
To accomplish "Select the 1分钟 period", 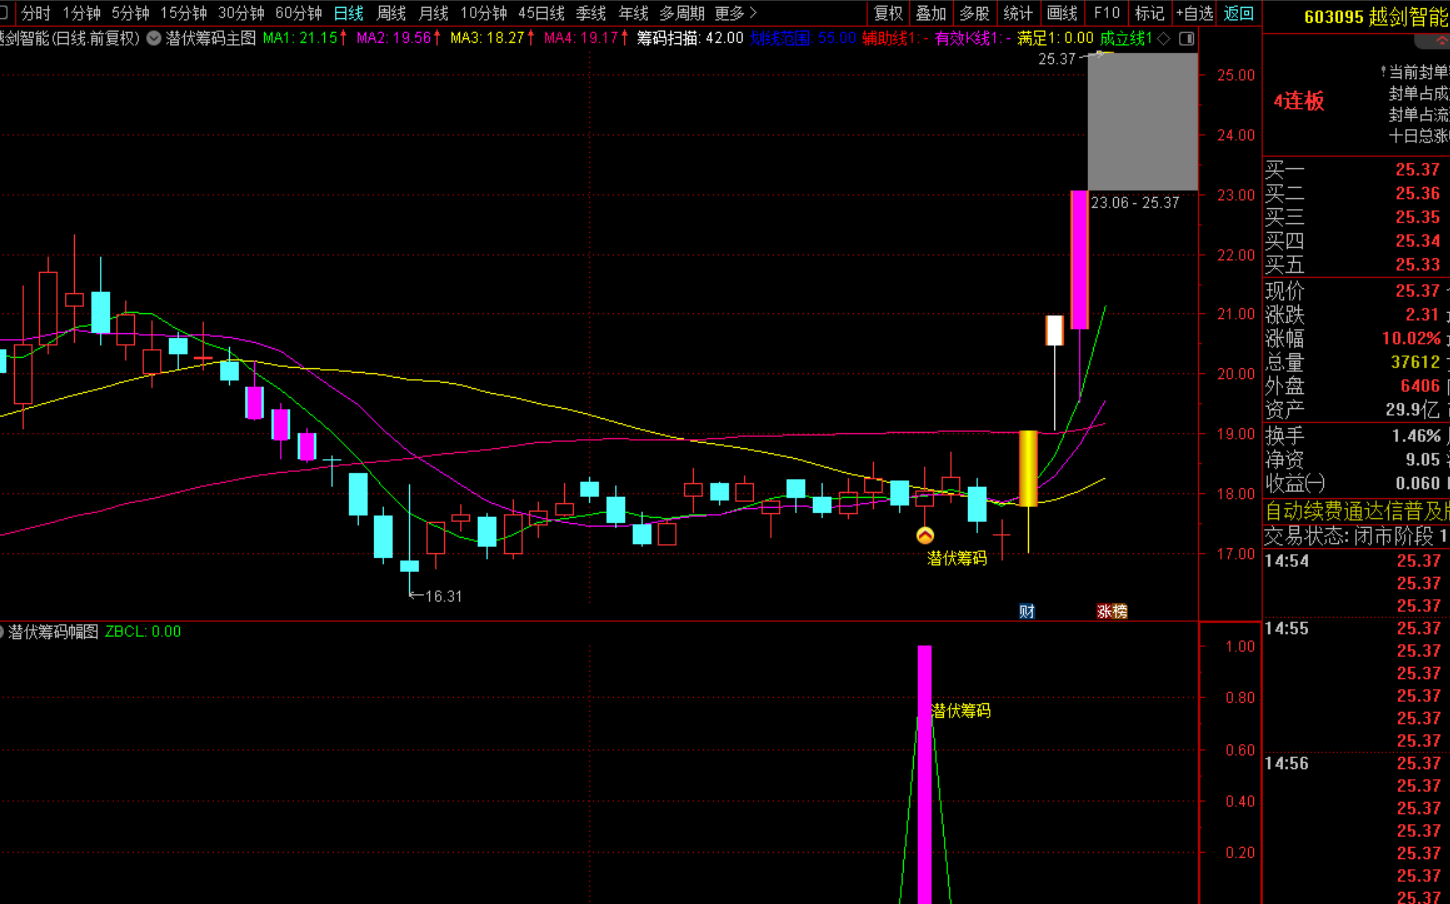I will [x=81, y=13].
